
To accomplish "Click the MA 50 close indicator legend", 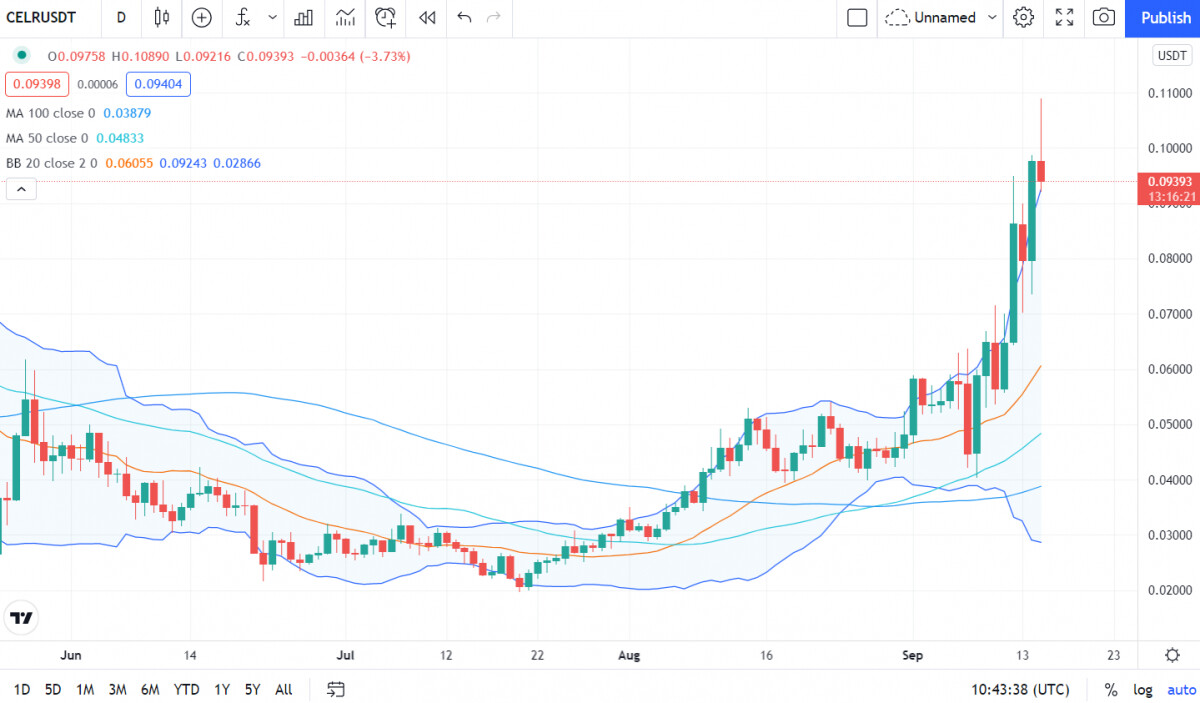I will (x=75, y=138).
